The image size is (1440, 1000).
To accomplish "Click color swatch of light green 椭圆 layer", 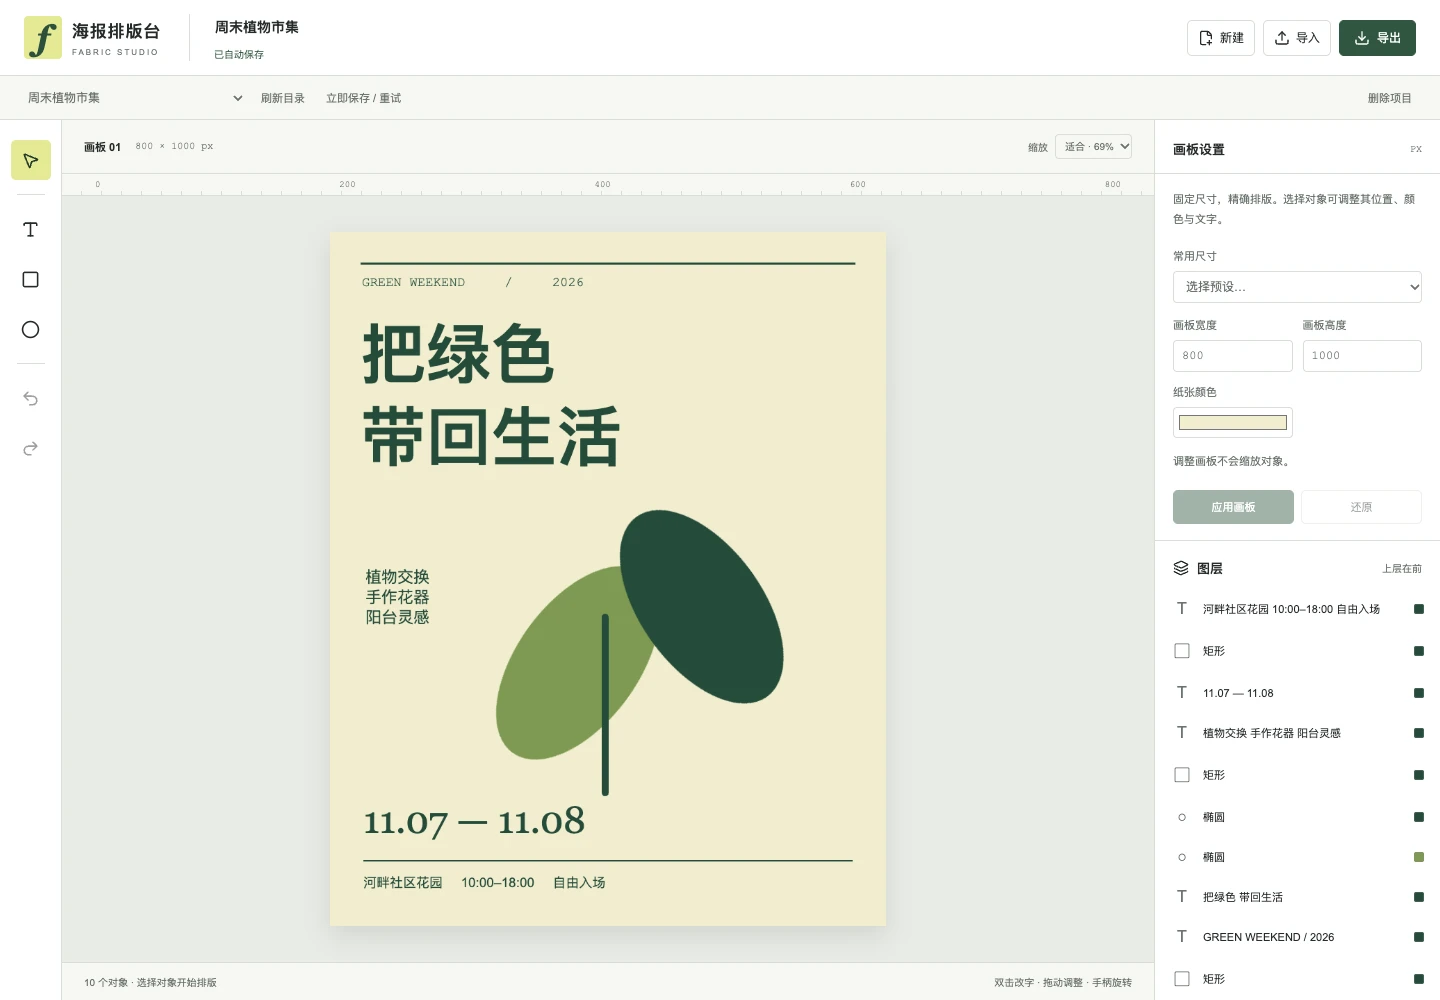I will (x=1419, y=857).
